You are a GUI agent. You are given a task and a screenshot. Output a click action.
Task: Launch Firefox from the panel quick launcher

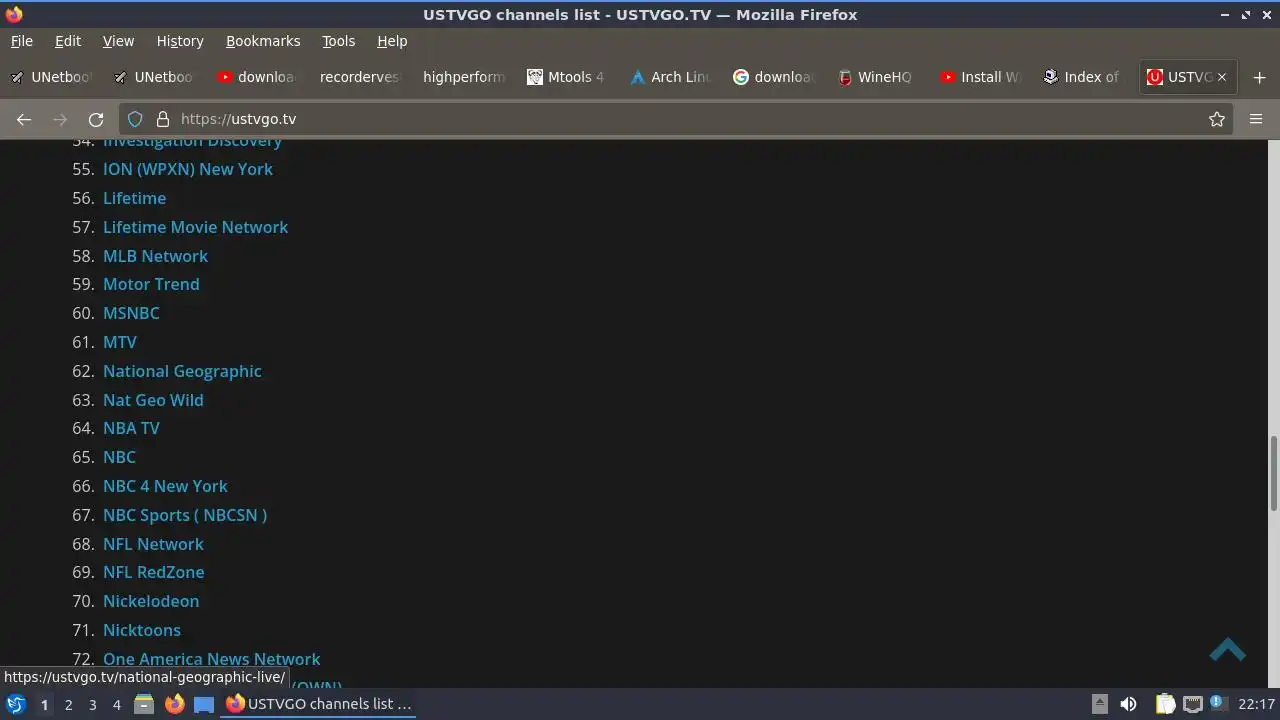tap(175, 704)
